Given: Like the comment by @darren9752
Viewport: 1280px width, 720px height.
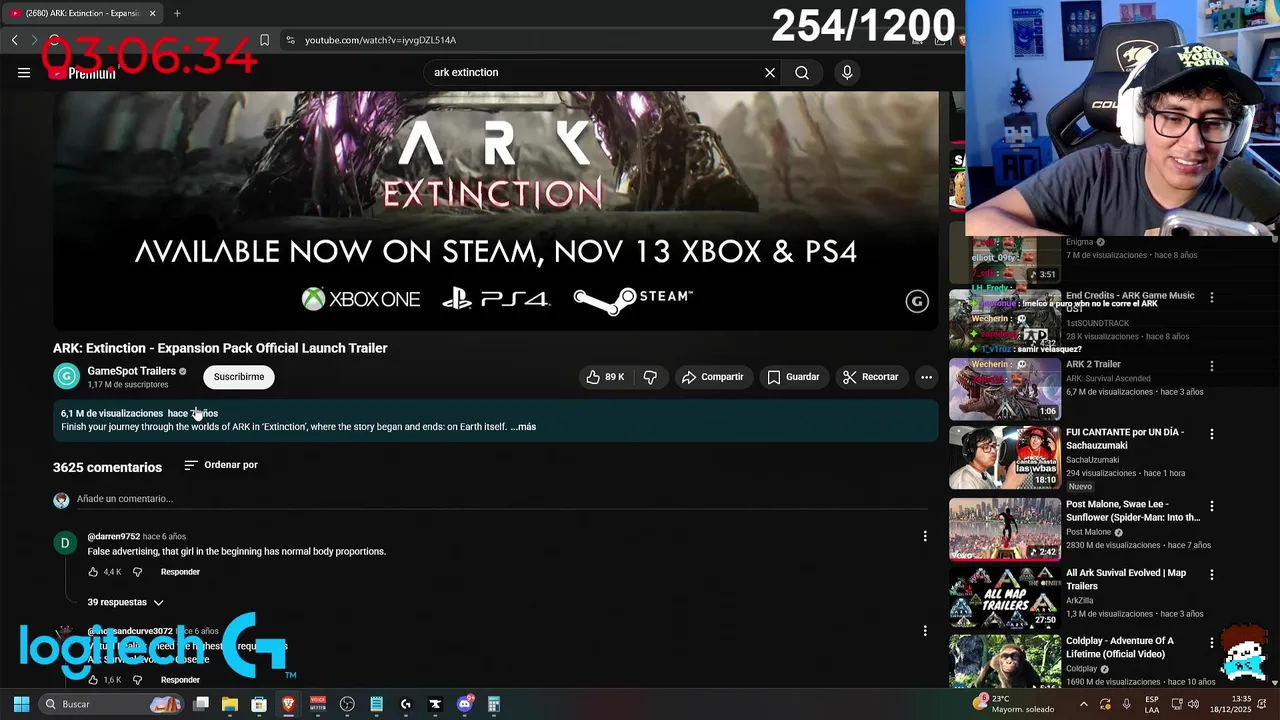Looking at the screenshot, I should click(93, 572).
